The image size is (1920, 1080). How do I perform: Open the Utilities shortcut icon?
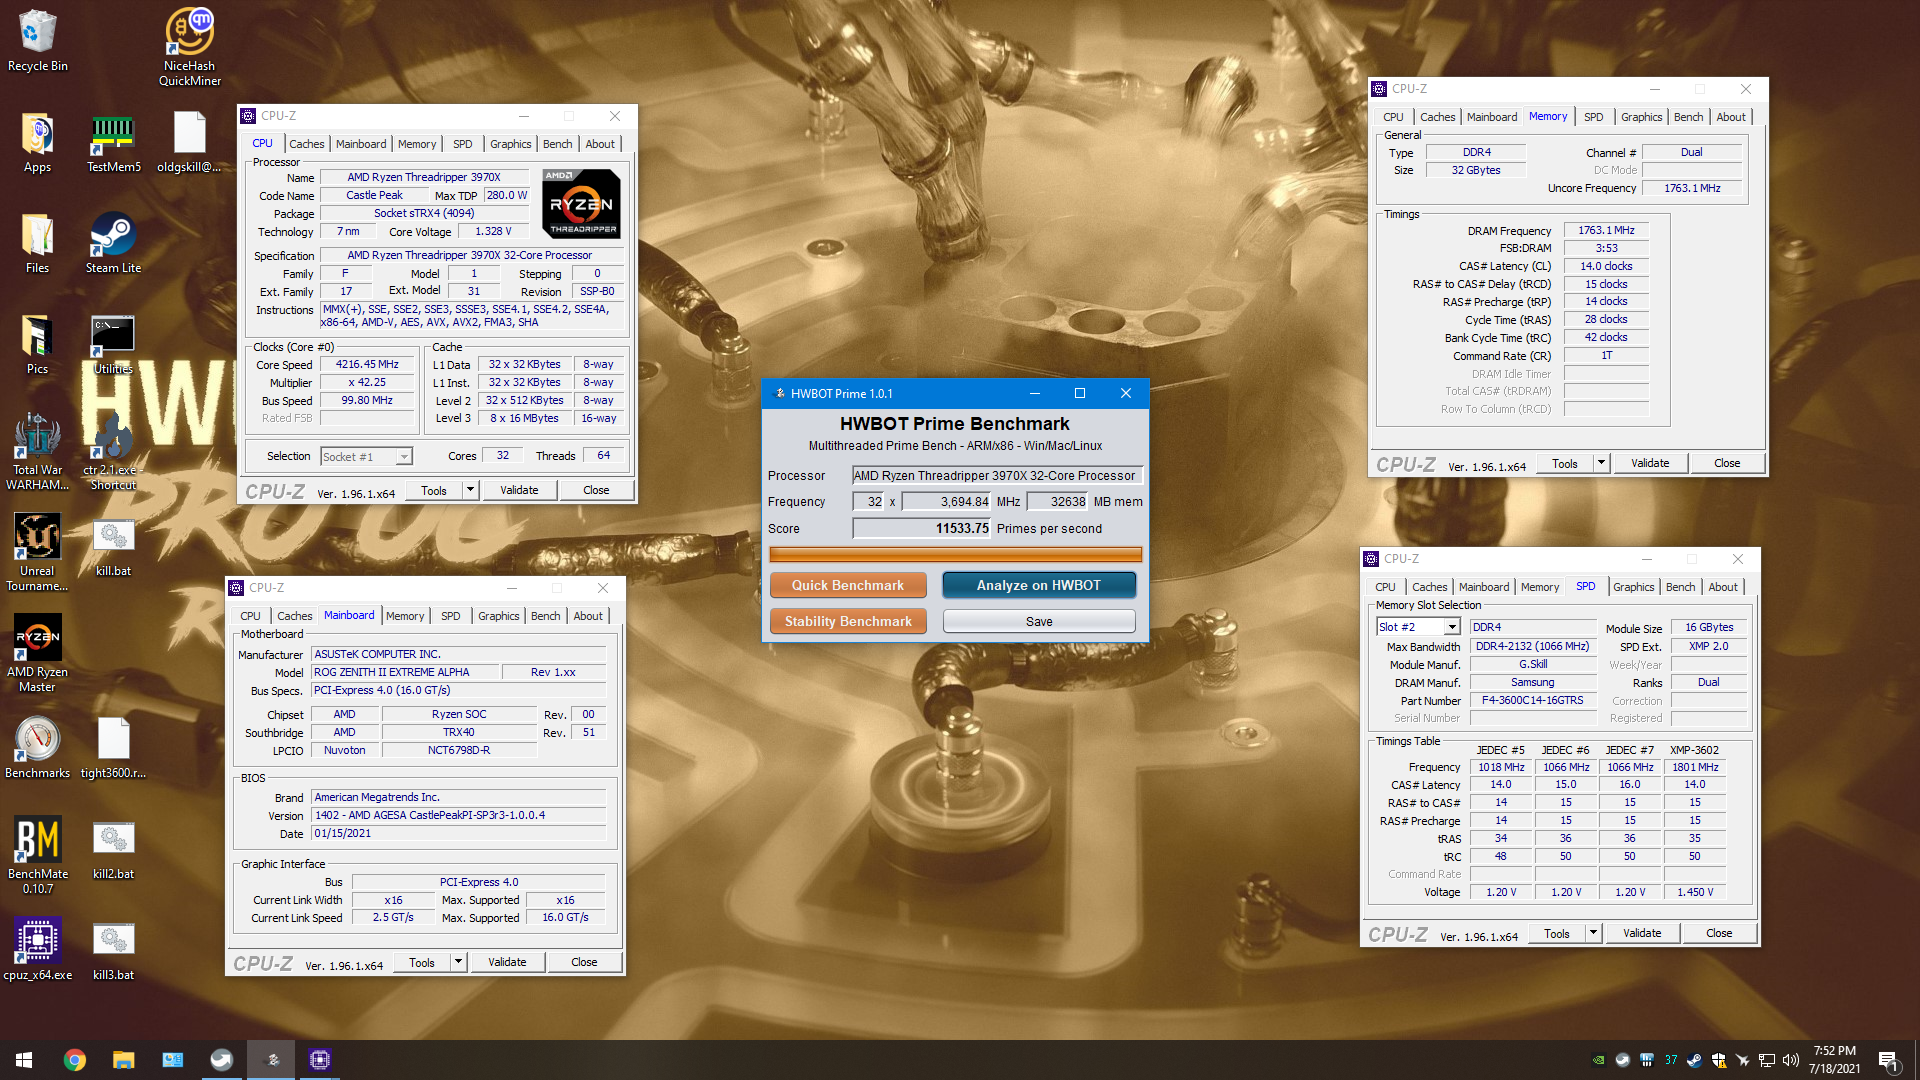[113, 344]
